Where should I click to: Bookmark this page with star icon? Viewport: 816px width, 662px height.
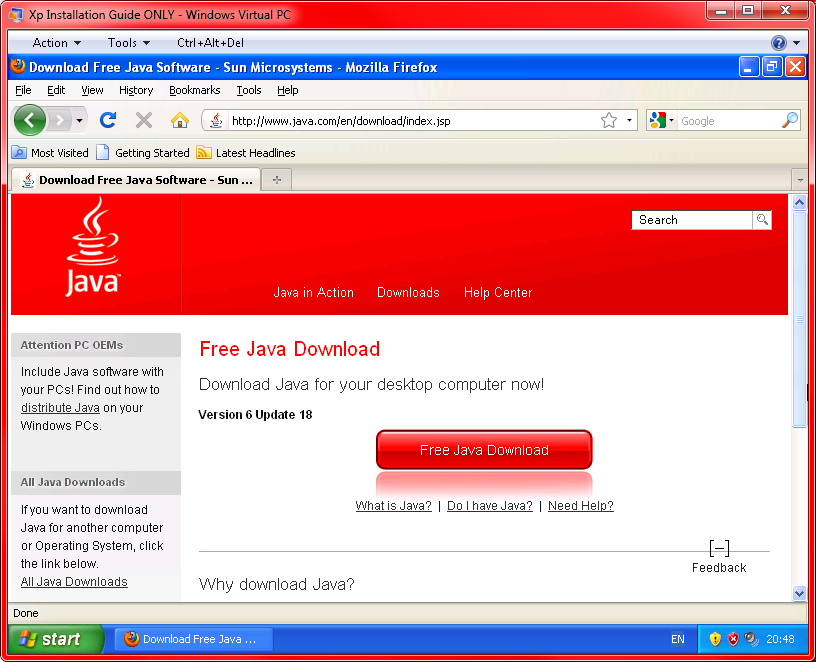[x=609, y=121]
